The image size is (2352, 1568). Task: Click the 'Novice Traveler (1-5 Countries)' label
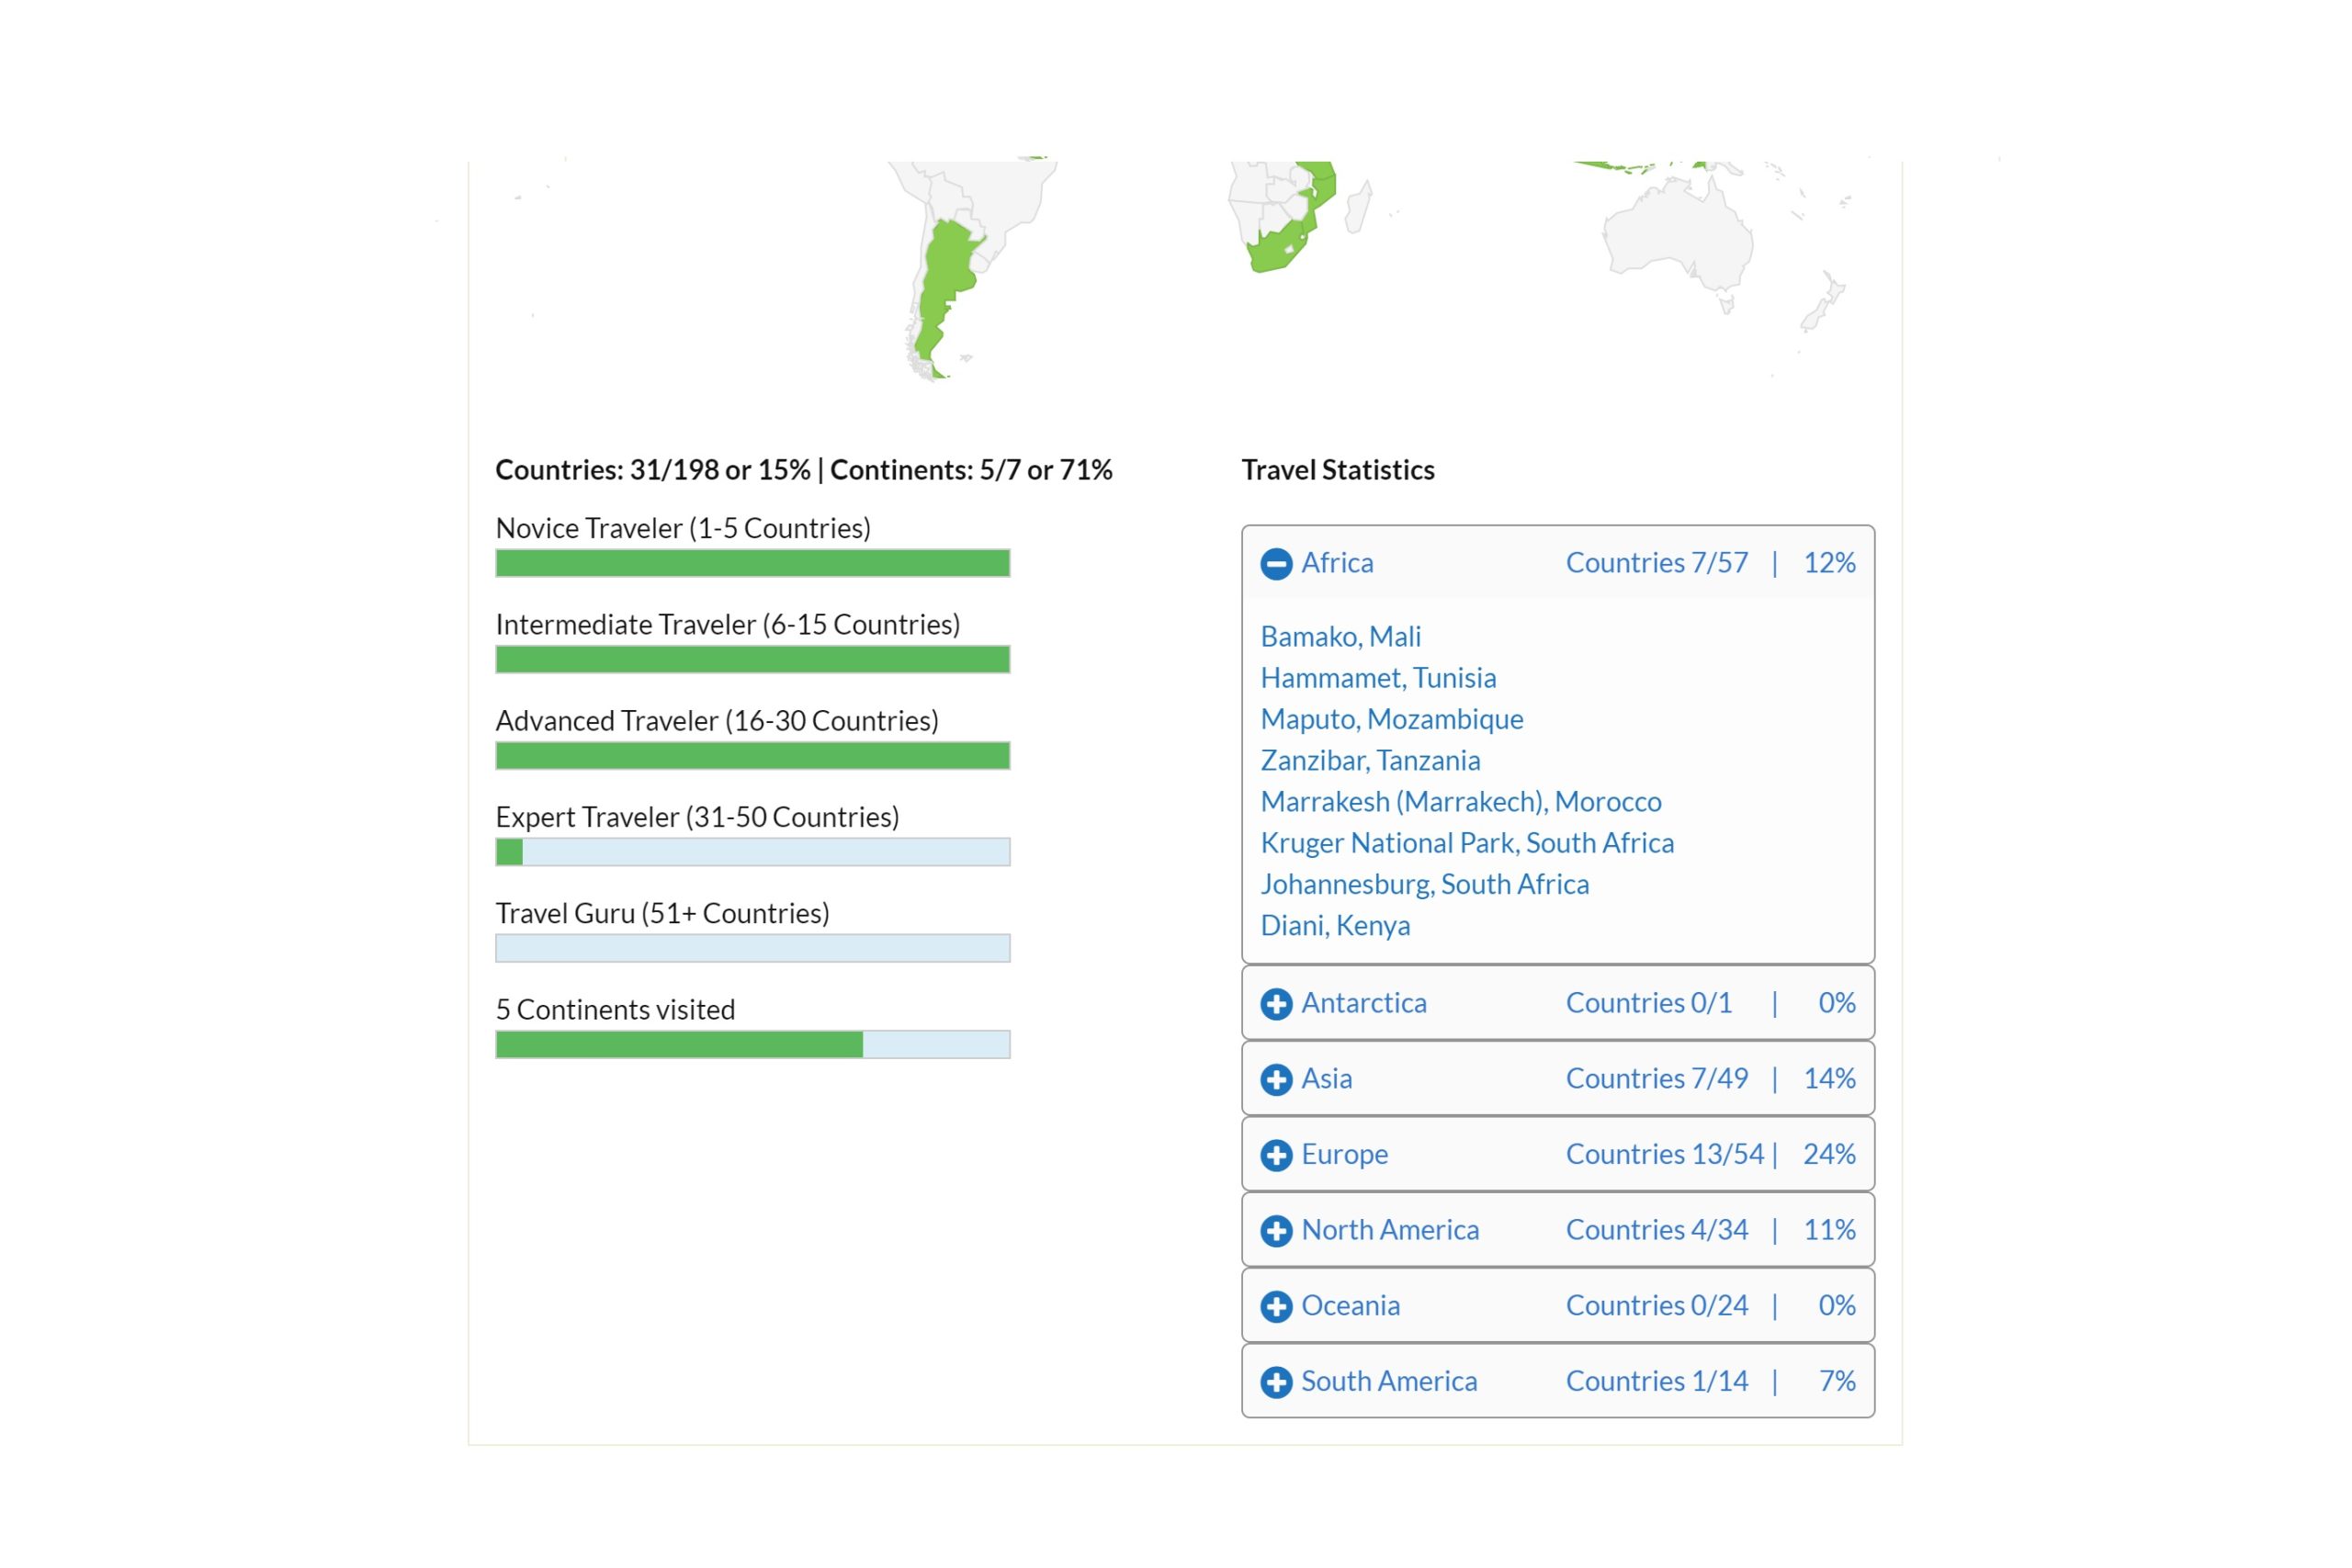(x=683, y=528)
